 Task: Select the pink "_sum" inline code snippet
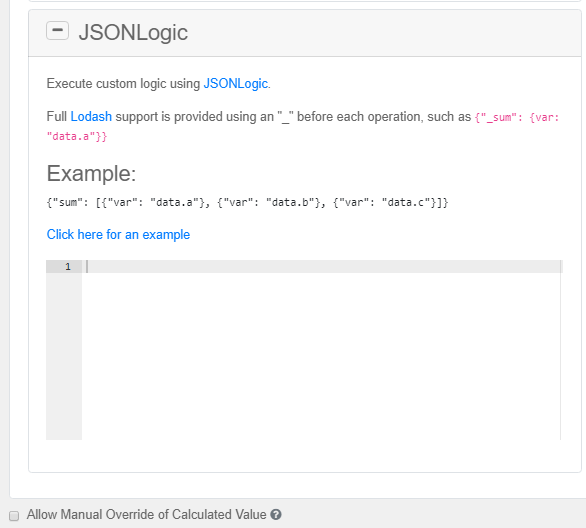click(303, 127)
